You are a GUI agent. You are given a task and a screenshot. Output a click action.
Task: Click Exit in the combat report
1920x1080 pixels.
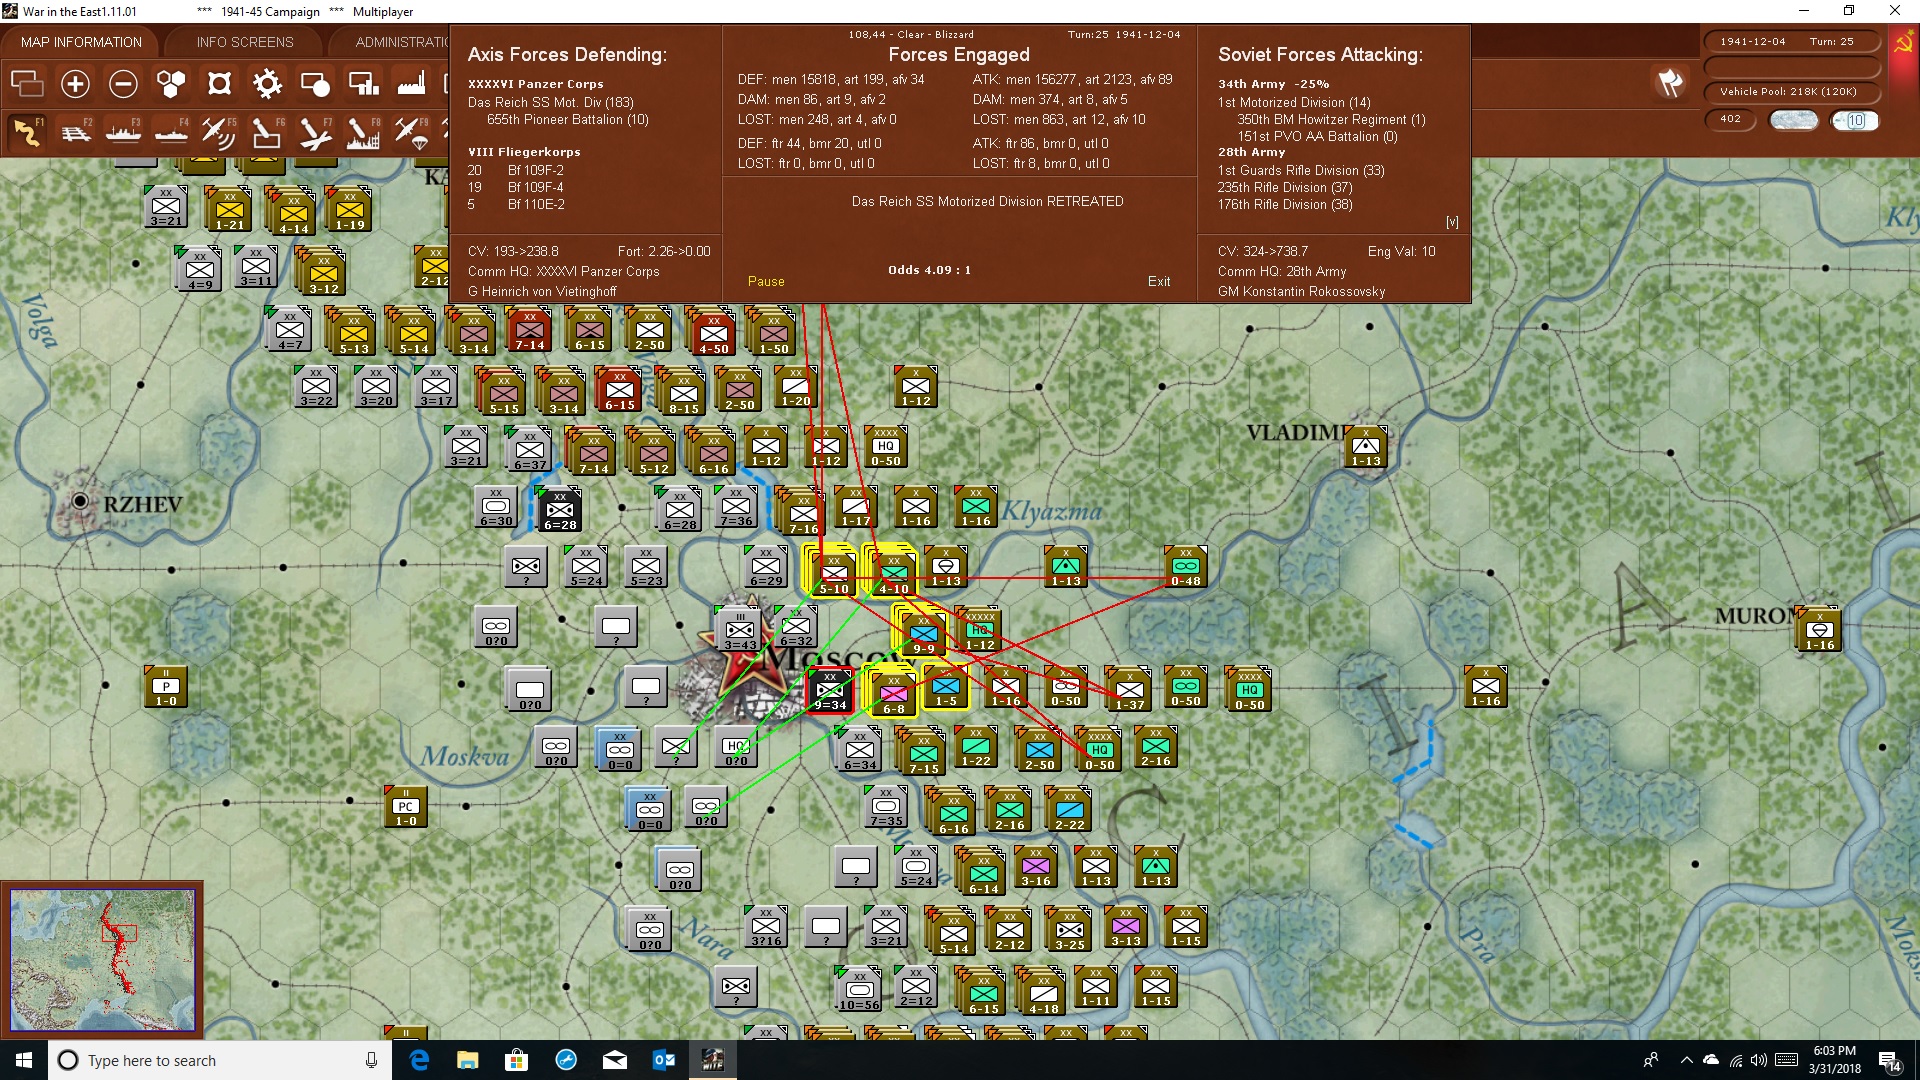pos(1159,282)
